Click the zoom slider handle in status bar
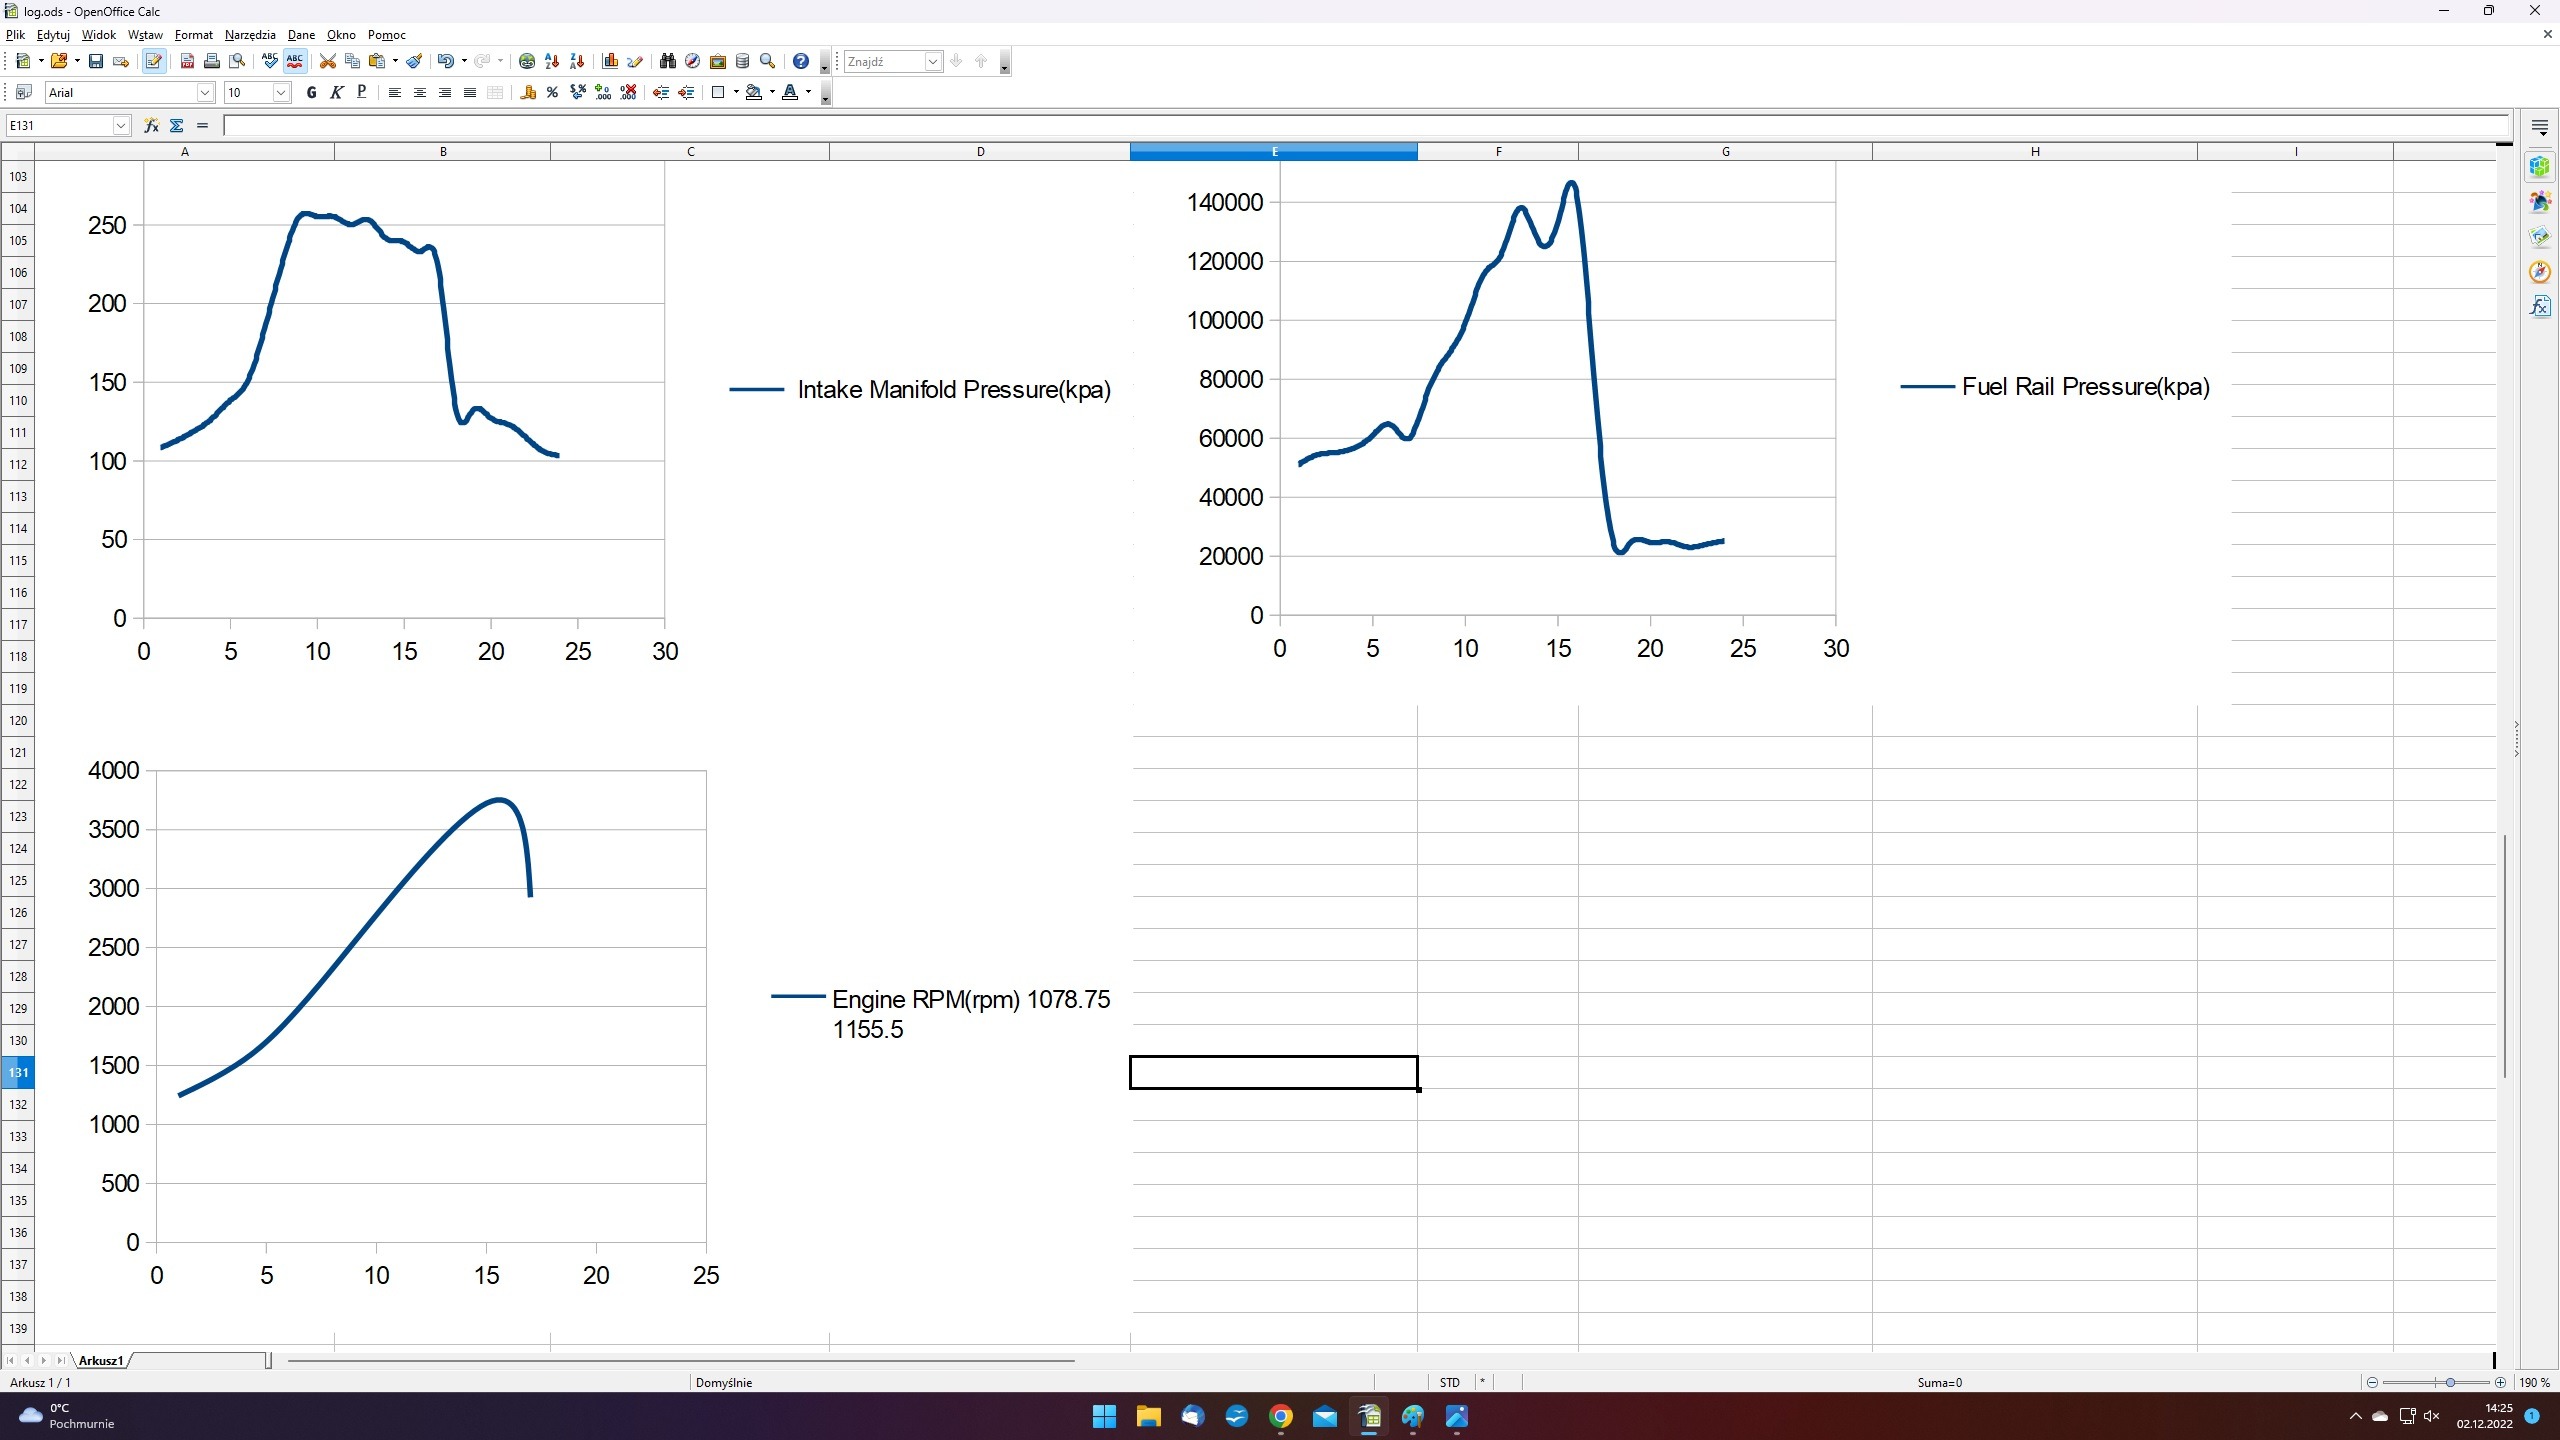2560x1440 pixels. pos(2449,1382)
